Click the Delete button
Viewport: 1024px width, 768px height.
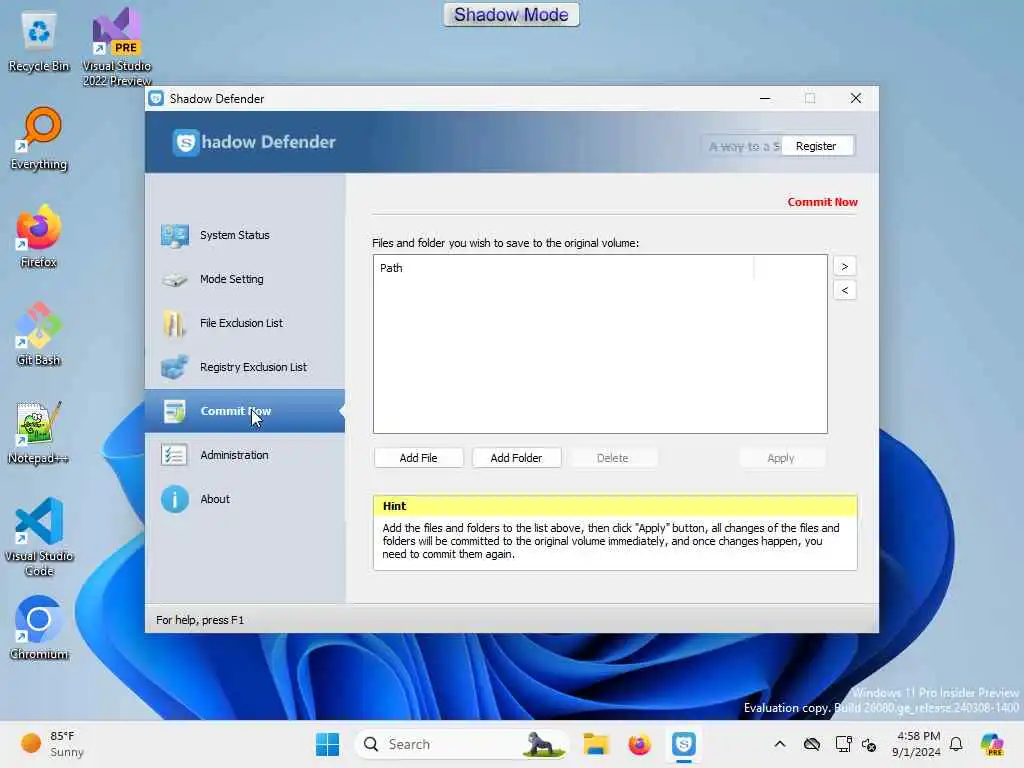[613, 458]
